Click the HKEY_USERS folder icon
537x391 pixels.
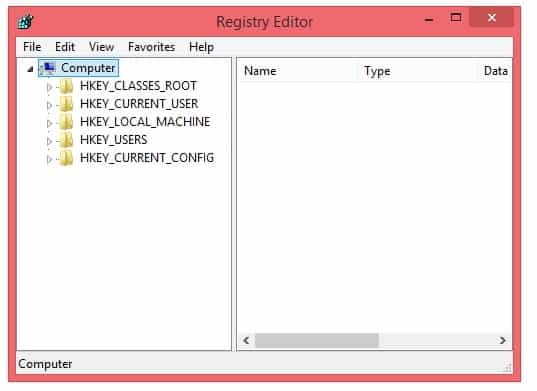click(66, 140)
